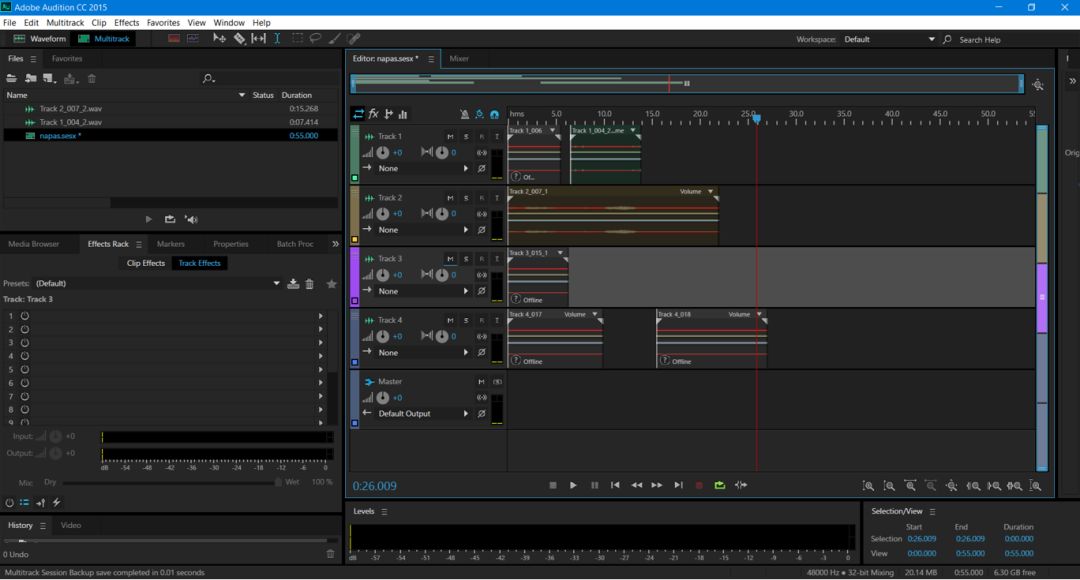The width and height of the screenshot is (1080, 580).
Task: Switch to the Mixer tab
Action: 458,59
